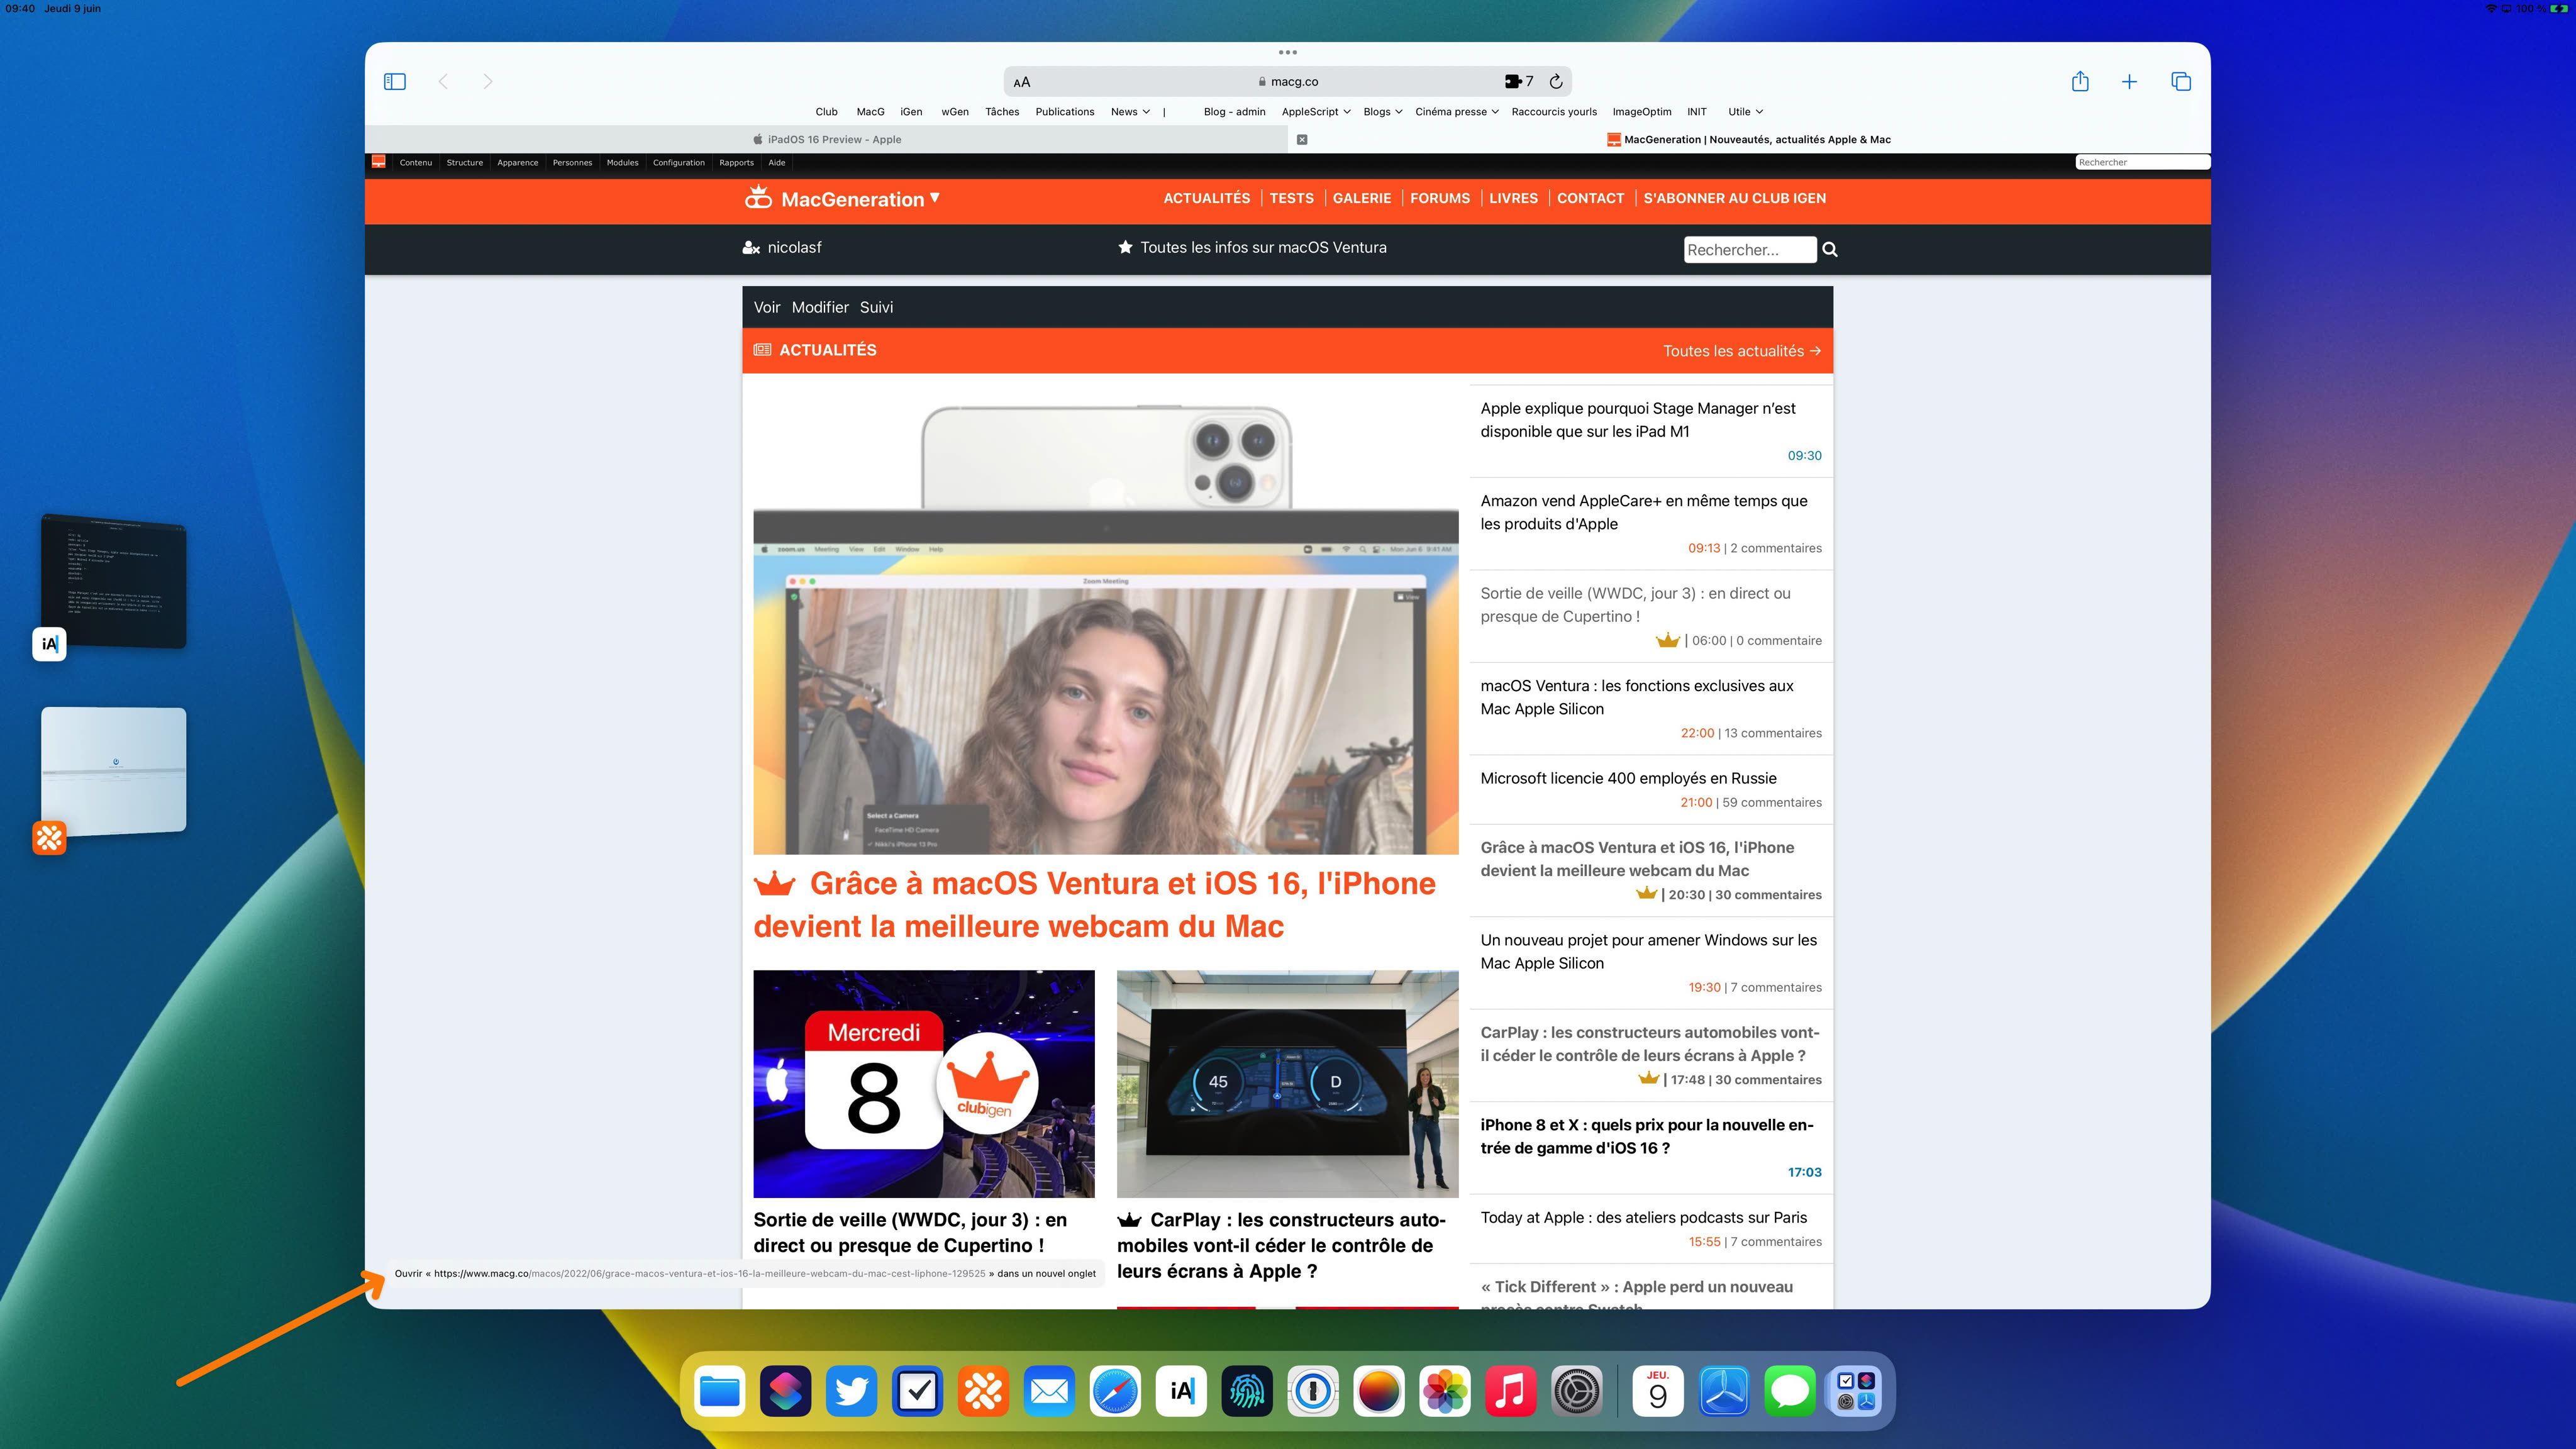Image resolution: width=2576 pixels, height=1449 pixels.
Task: Open the extensions icon showing 7
Action: coord(1518,81)
